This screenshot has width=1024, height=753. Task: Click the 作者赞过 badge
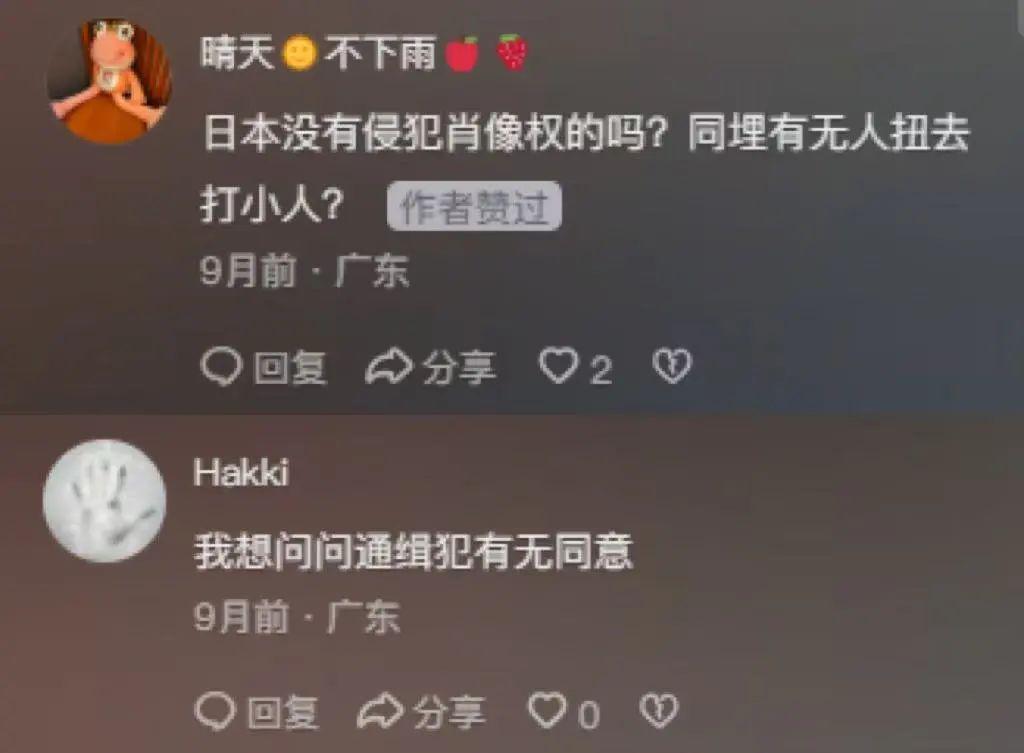474,206
